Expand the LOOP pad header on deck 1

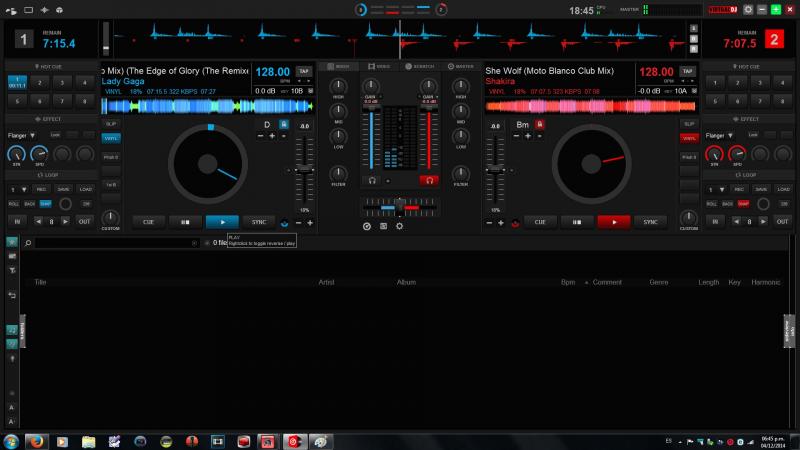48,175
